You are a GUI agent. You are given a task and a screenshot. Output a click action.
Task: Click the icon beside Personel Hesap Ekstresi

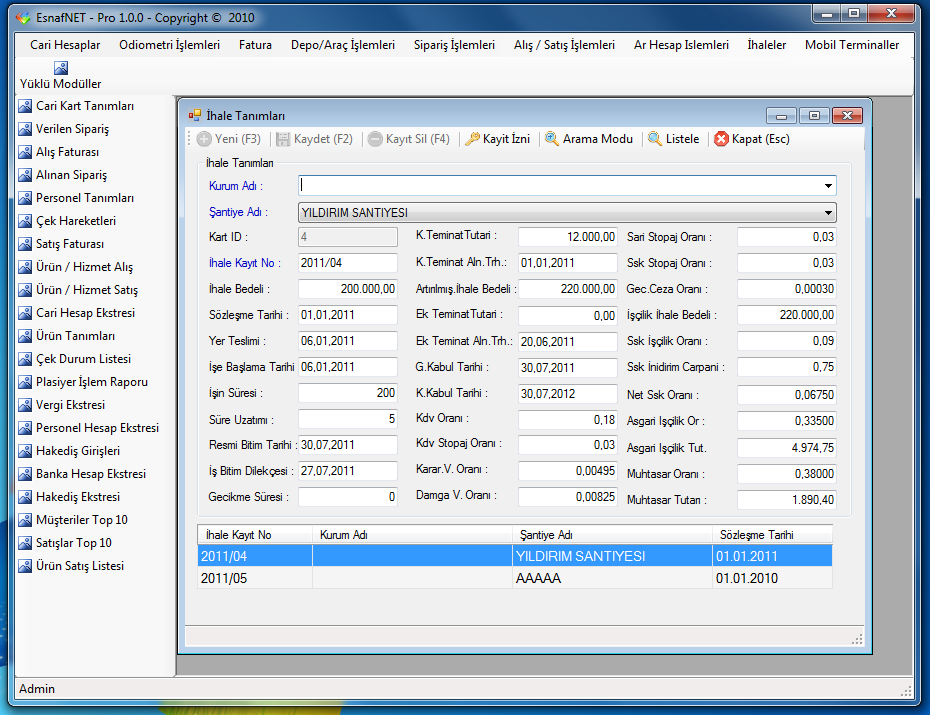coord(25,428)
